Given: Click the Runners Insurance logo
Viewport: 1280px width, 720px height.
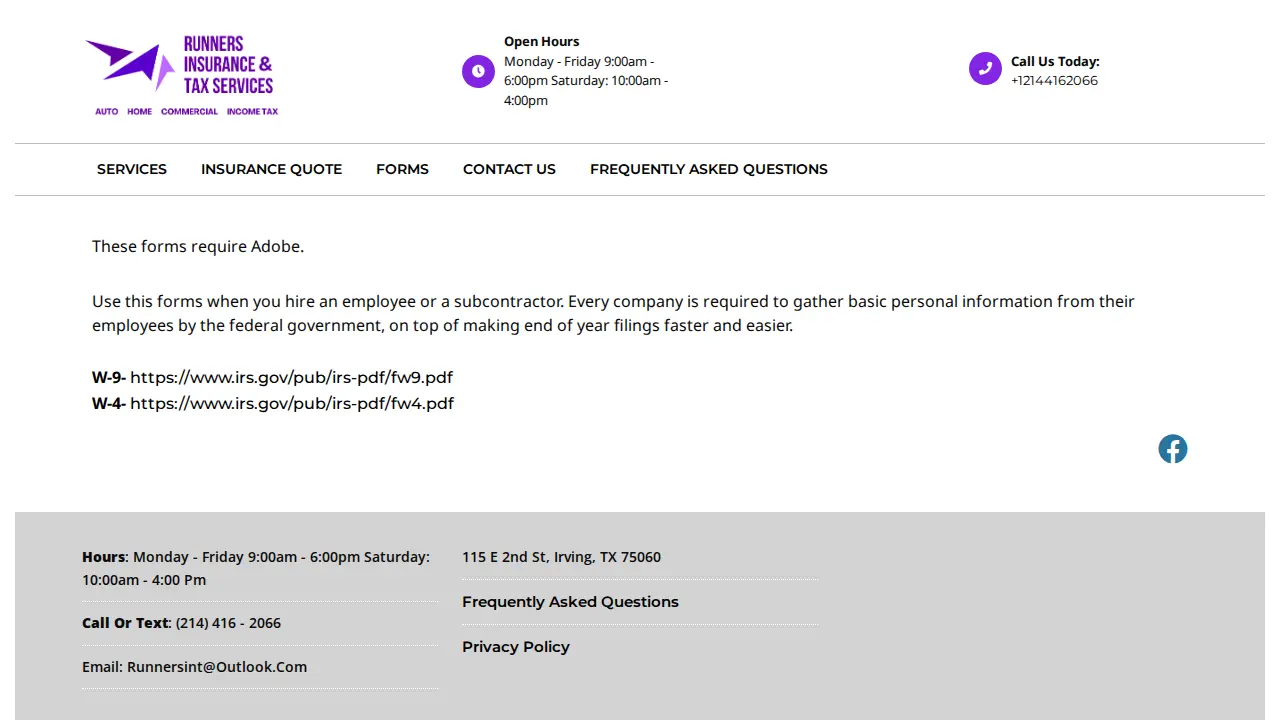Looking at the screenshot, I should pyautogui.click(x=182, y=76).
